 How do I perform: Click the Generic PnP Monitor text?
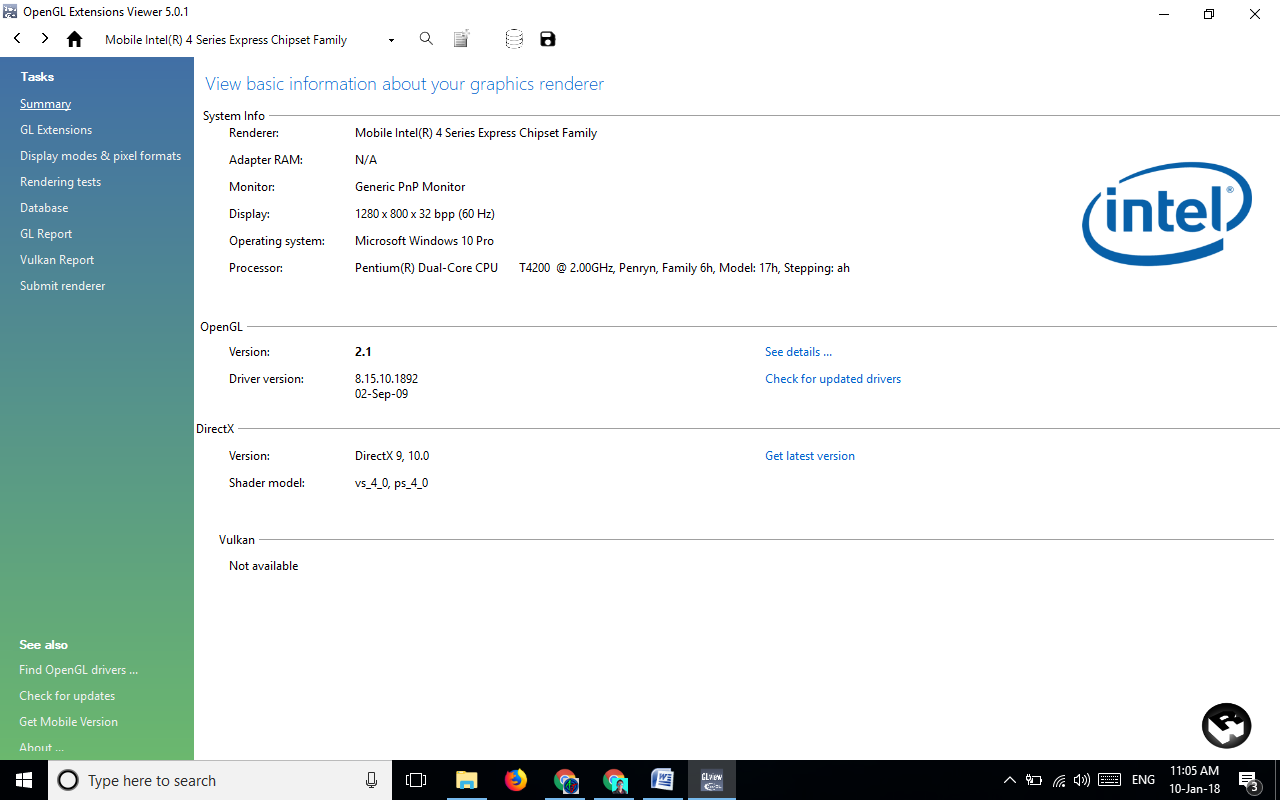(410, 187)
